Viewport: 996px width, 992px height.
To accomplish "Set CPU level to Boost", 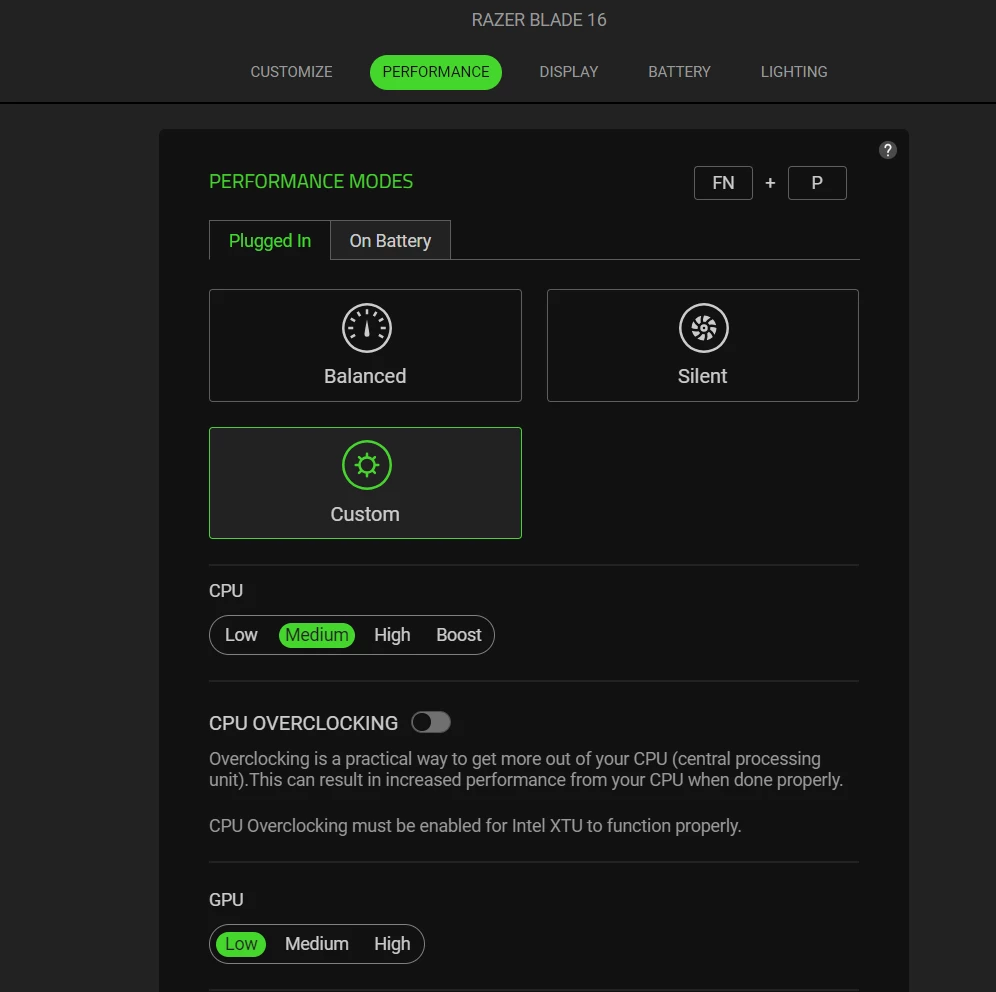I will pyautogui.click(x=459, y=635).
